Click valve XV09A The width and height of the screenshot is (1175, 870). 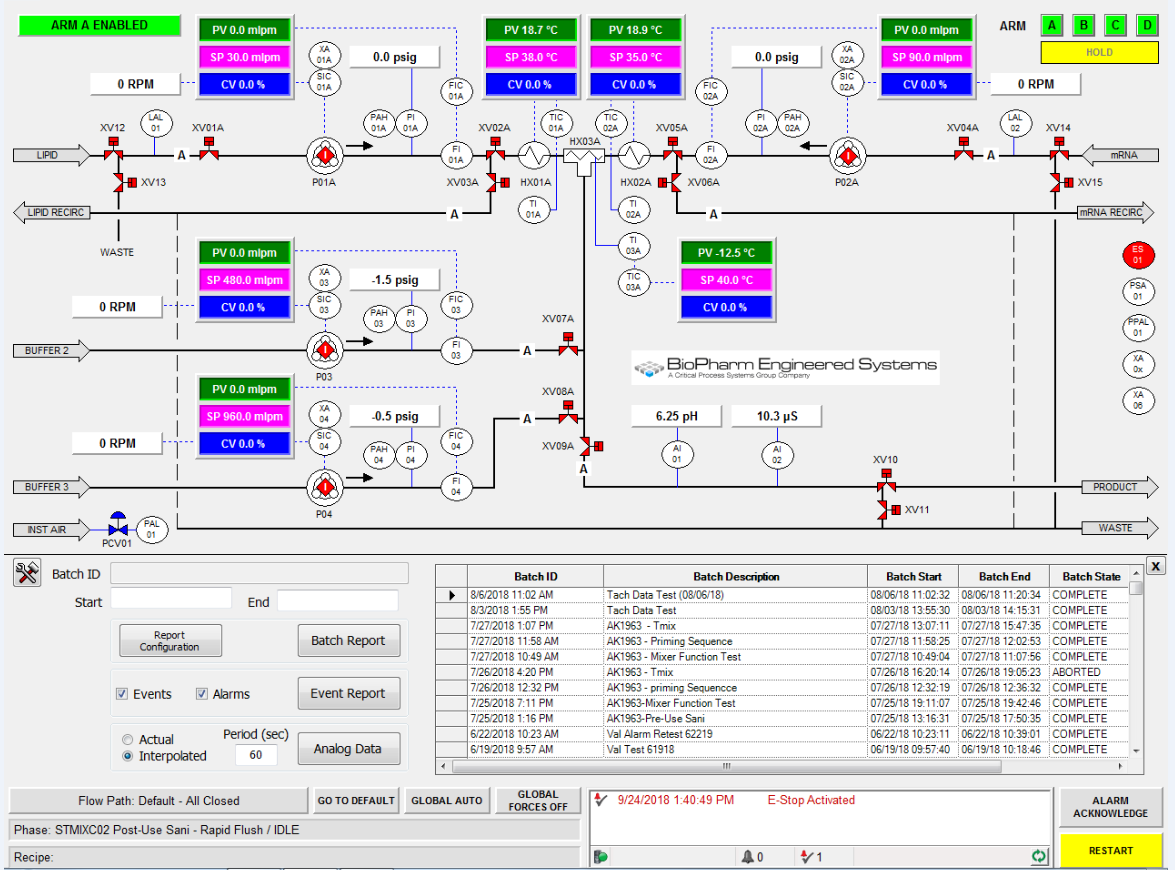(x=590, y=447)
